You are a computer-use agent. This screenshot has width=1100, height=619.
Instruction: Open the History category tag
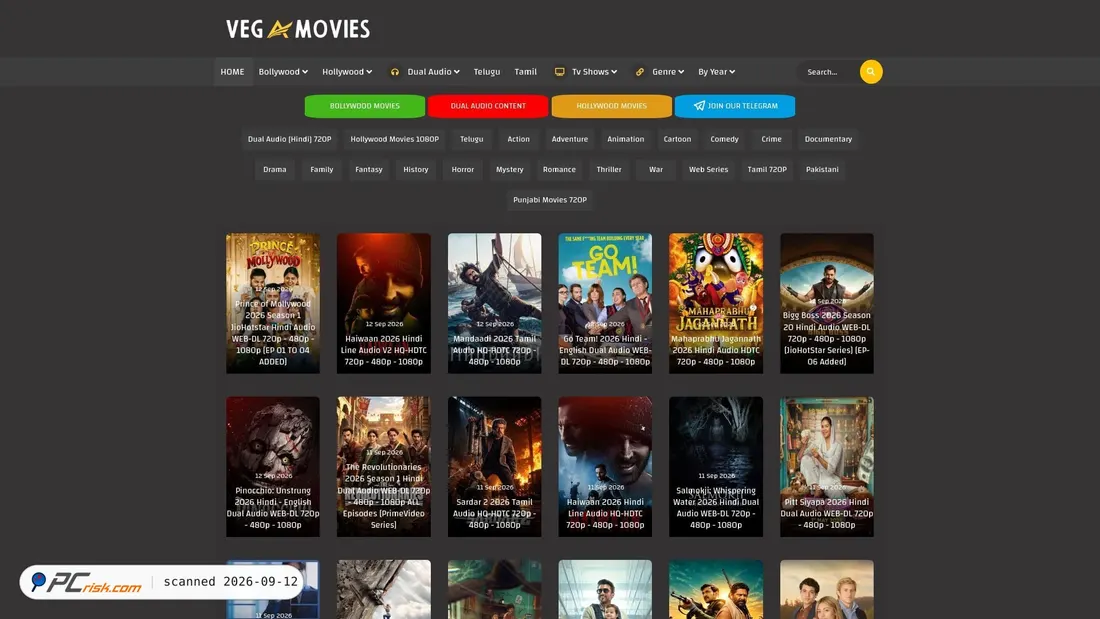[x=415, y=169]
